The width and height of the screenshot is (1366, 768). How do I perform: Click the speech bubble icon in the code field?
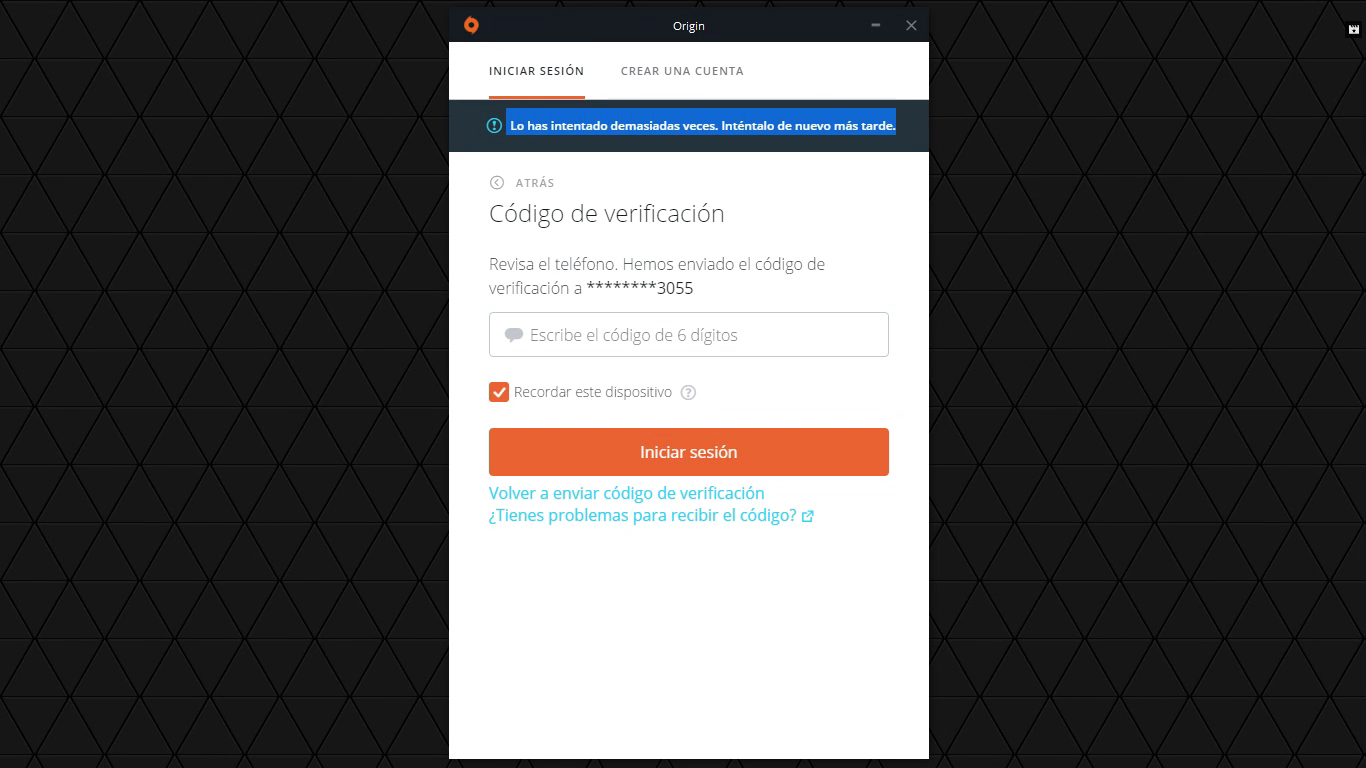514,335
